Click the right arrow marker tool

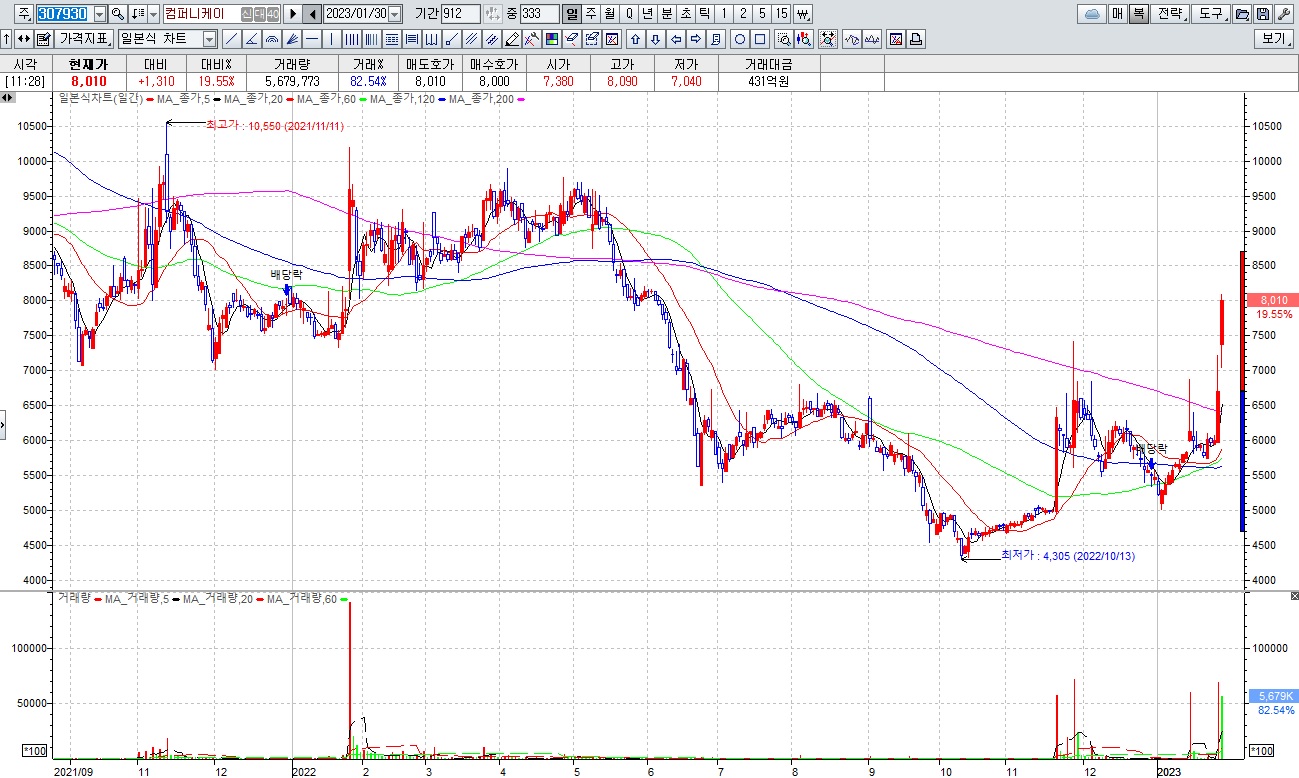pyautogui.click(x=696, y=39)
